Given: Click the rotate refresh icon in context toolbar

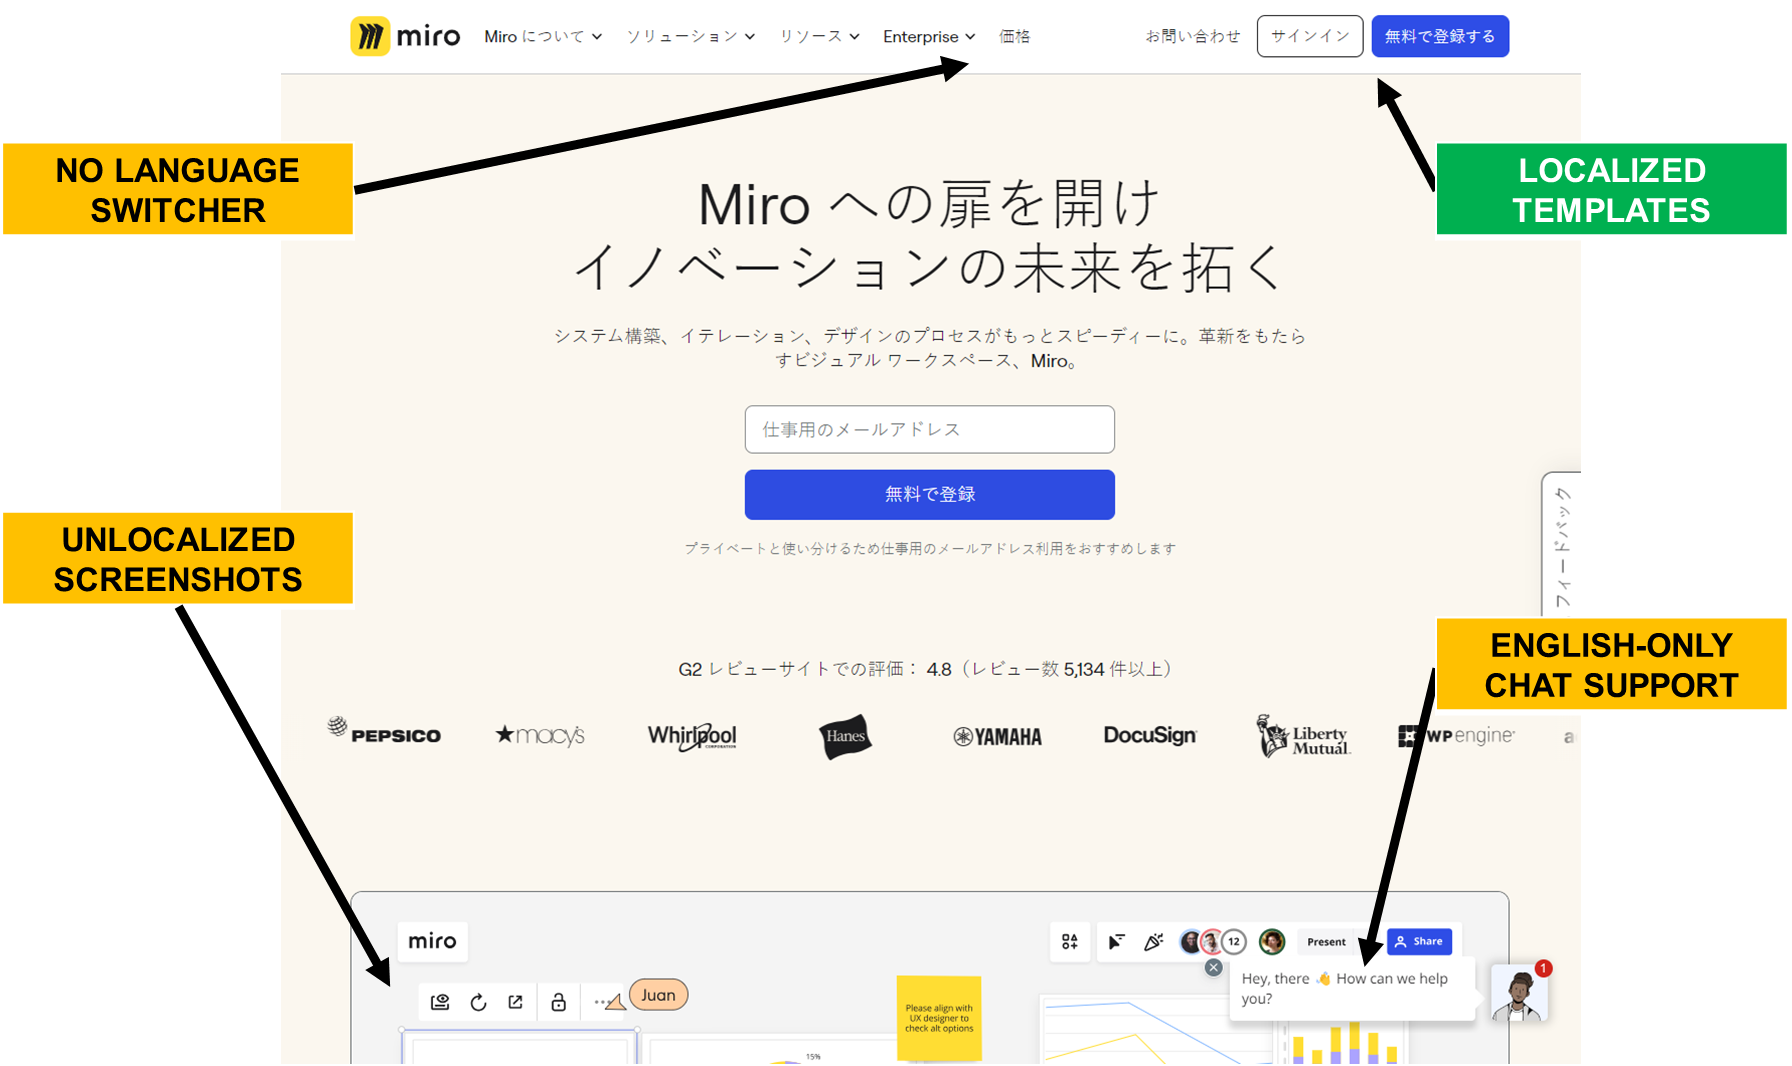Looking at the screenshot, I should 478,1002.
